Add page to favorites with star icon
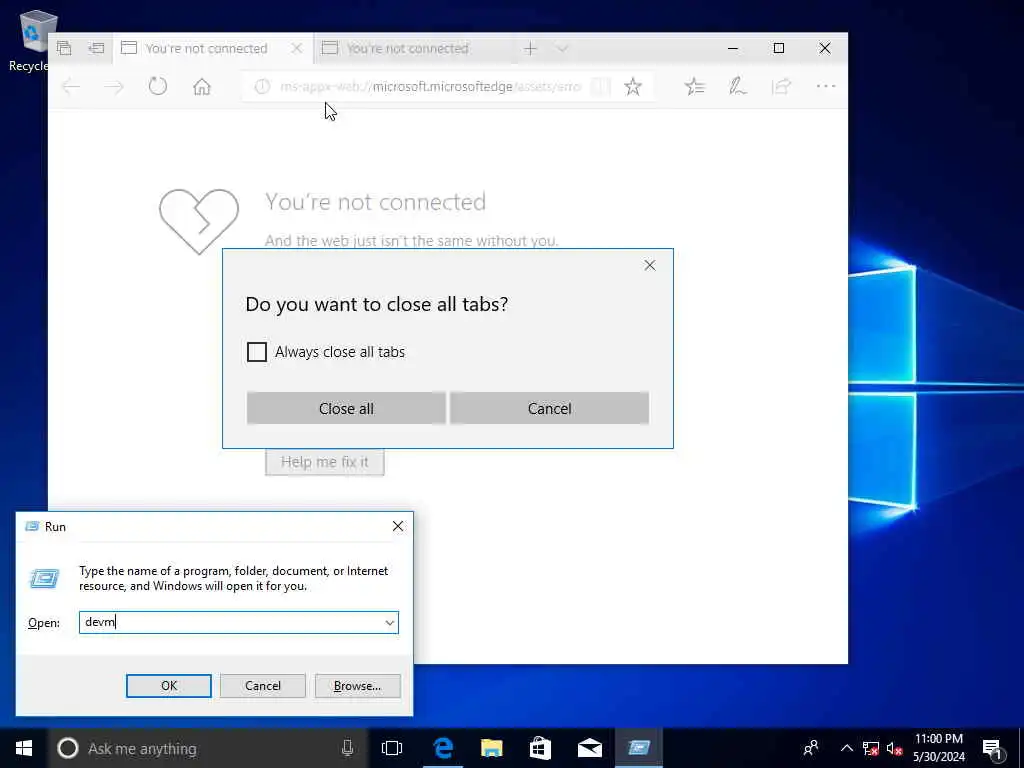 633,86
